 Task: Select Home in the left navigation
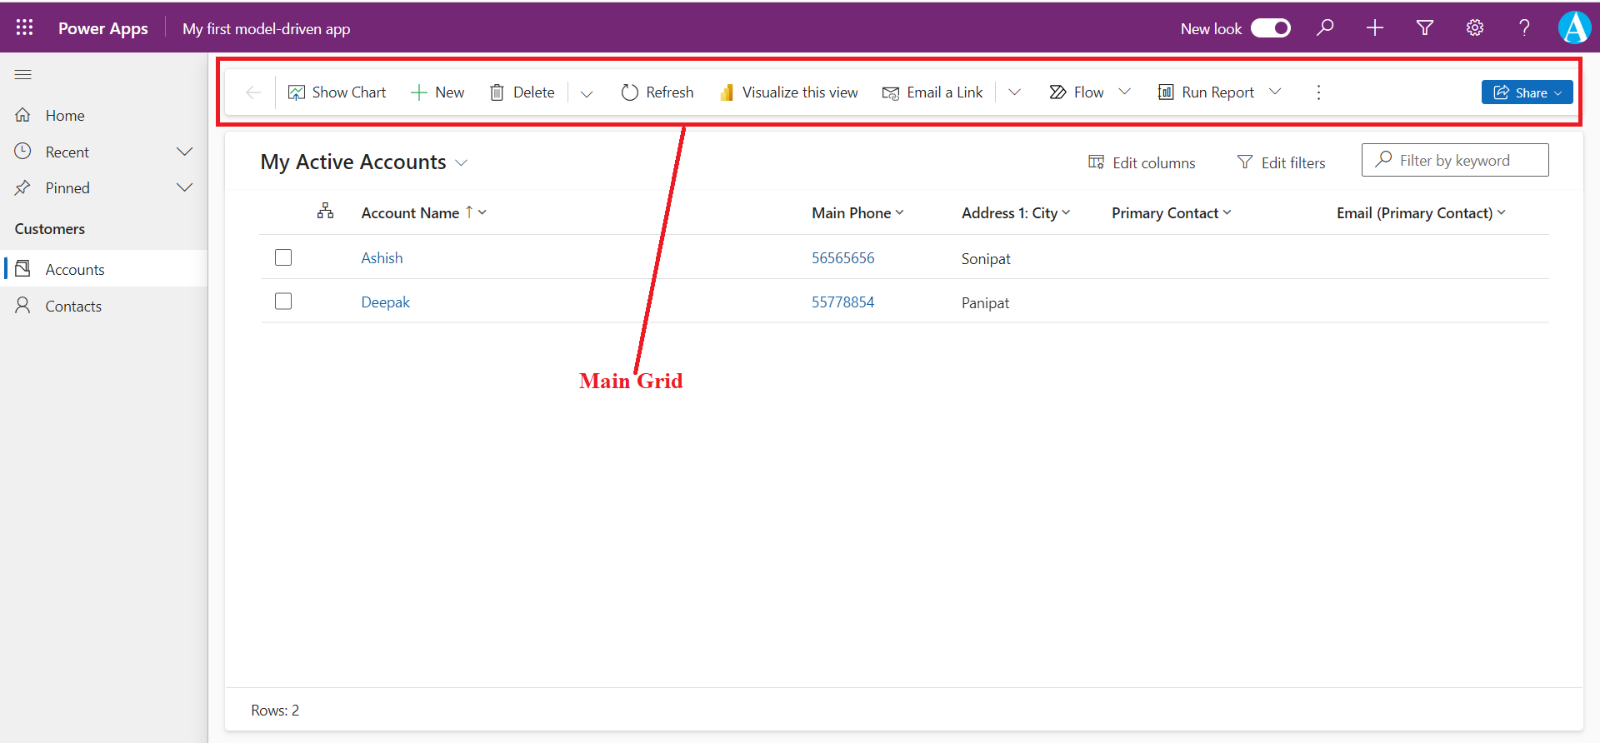click(64, 116)
